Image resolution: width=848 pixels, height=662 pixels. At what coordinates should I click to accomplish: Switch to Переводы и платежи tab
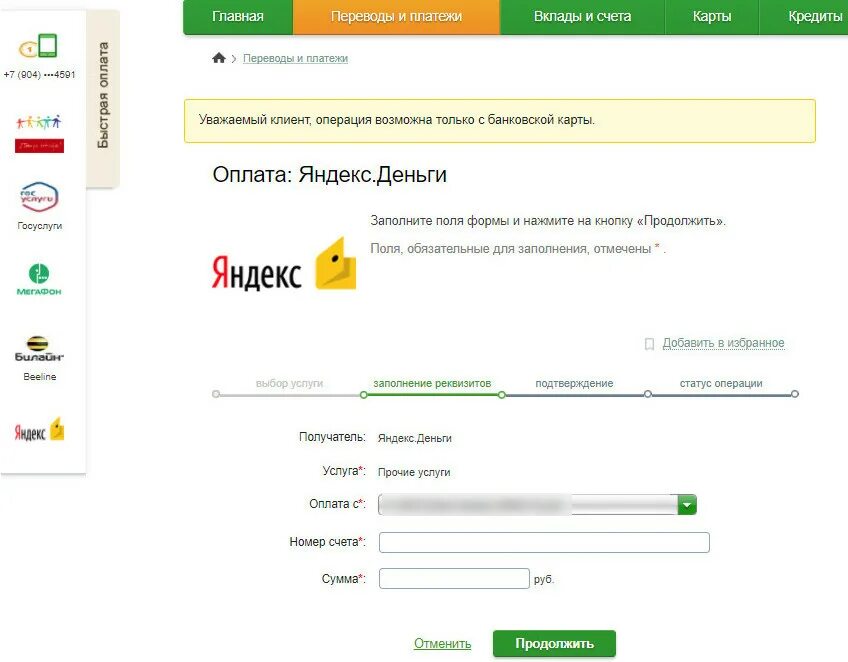(x=396, y=17)
